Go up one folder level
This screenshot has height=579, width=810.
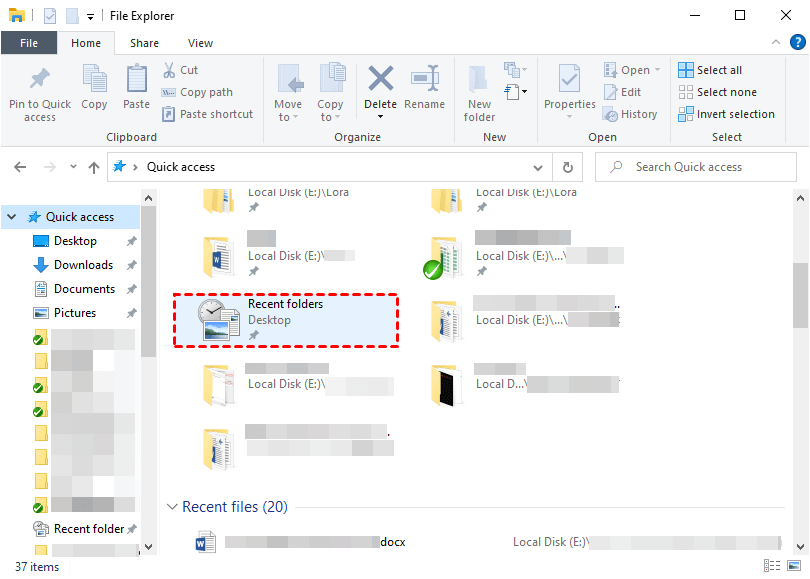coord(94,167)
